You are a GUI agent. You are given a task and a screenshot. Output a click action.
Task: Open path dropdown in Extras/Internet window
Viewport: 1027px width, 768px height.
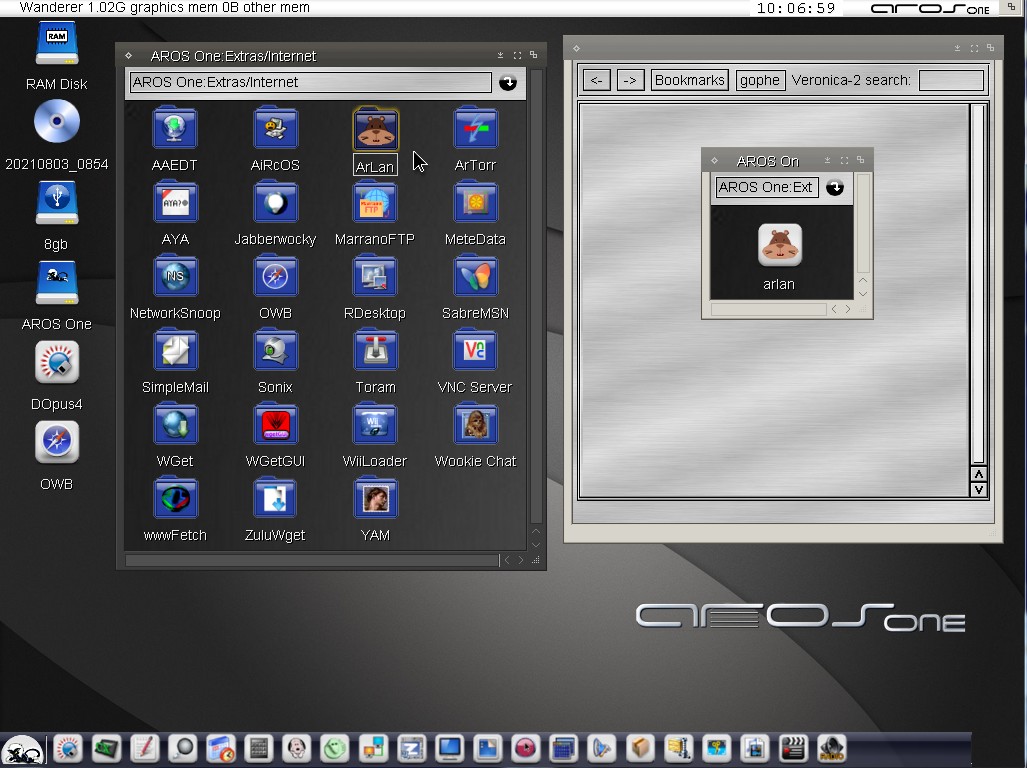coord(508,83)
